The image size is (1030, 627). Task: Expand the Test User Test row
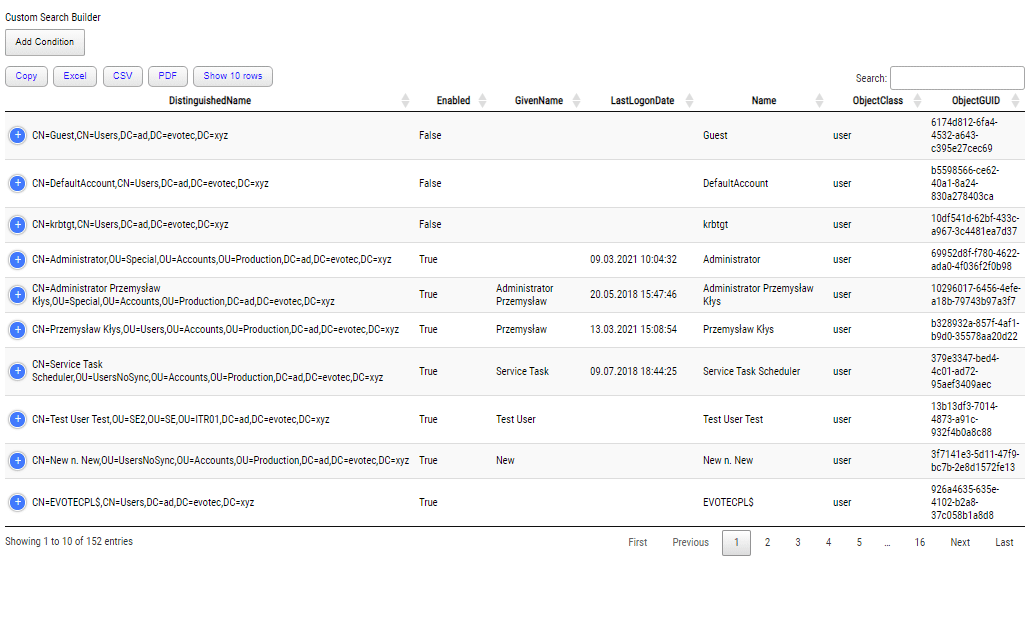point(17,419)
